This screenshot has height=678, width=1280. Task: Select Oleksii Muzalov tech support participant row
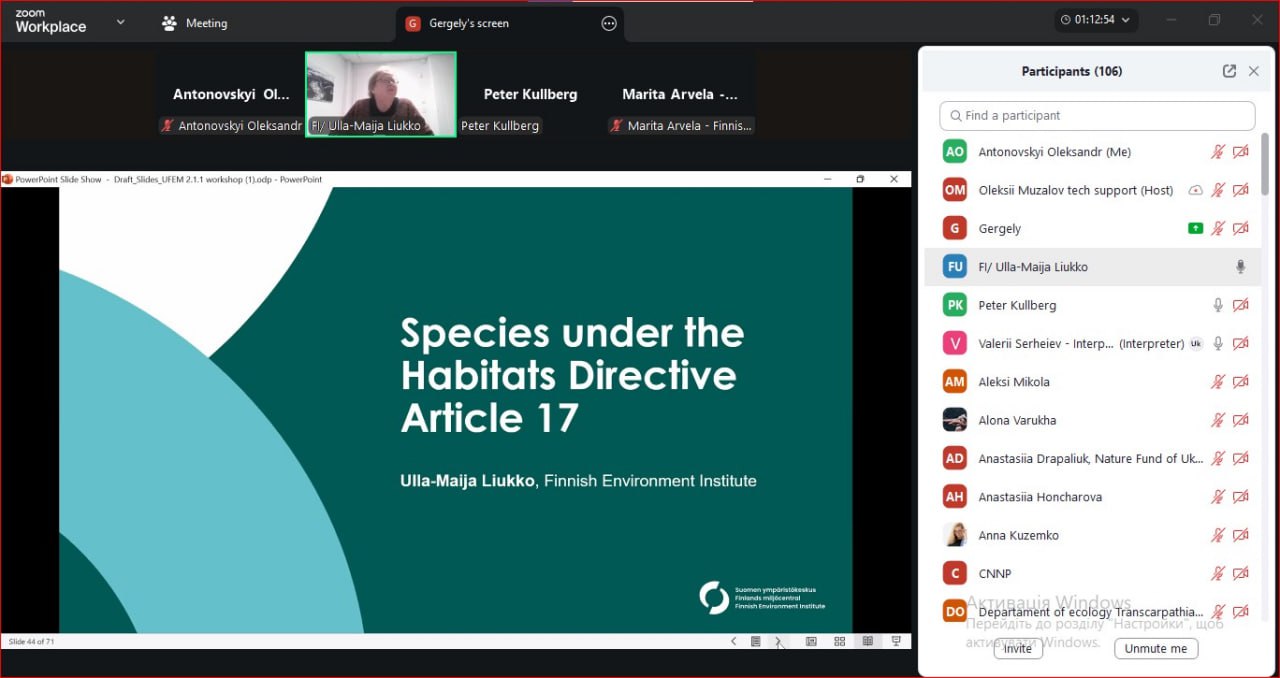click(1092, 190)
